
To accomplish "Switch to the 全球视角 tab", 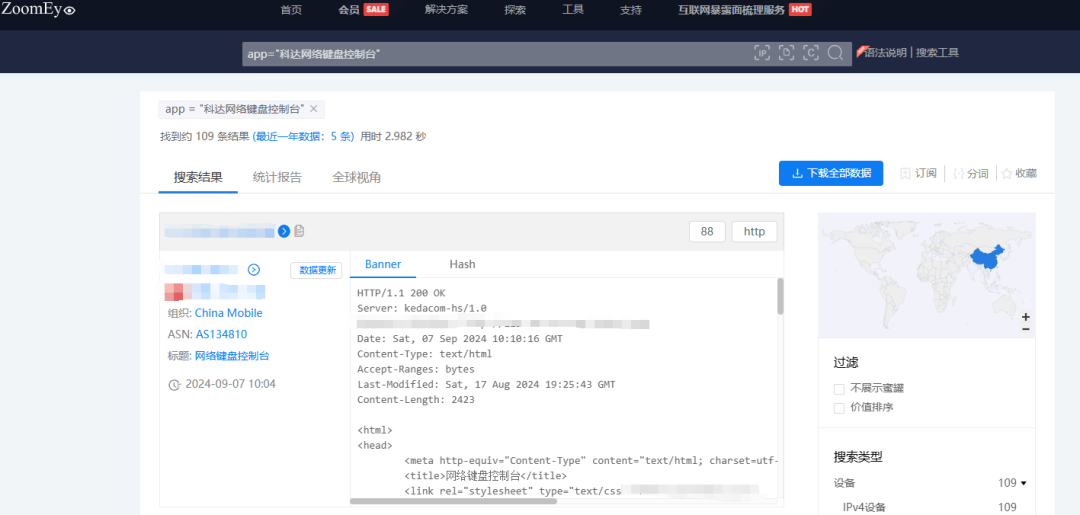I will click(357, 177).
